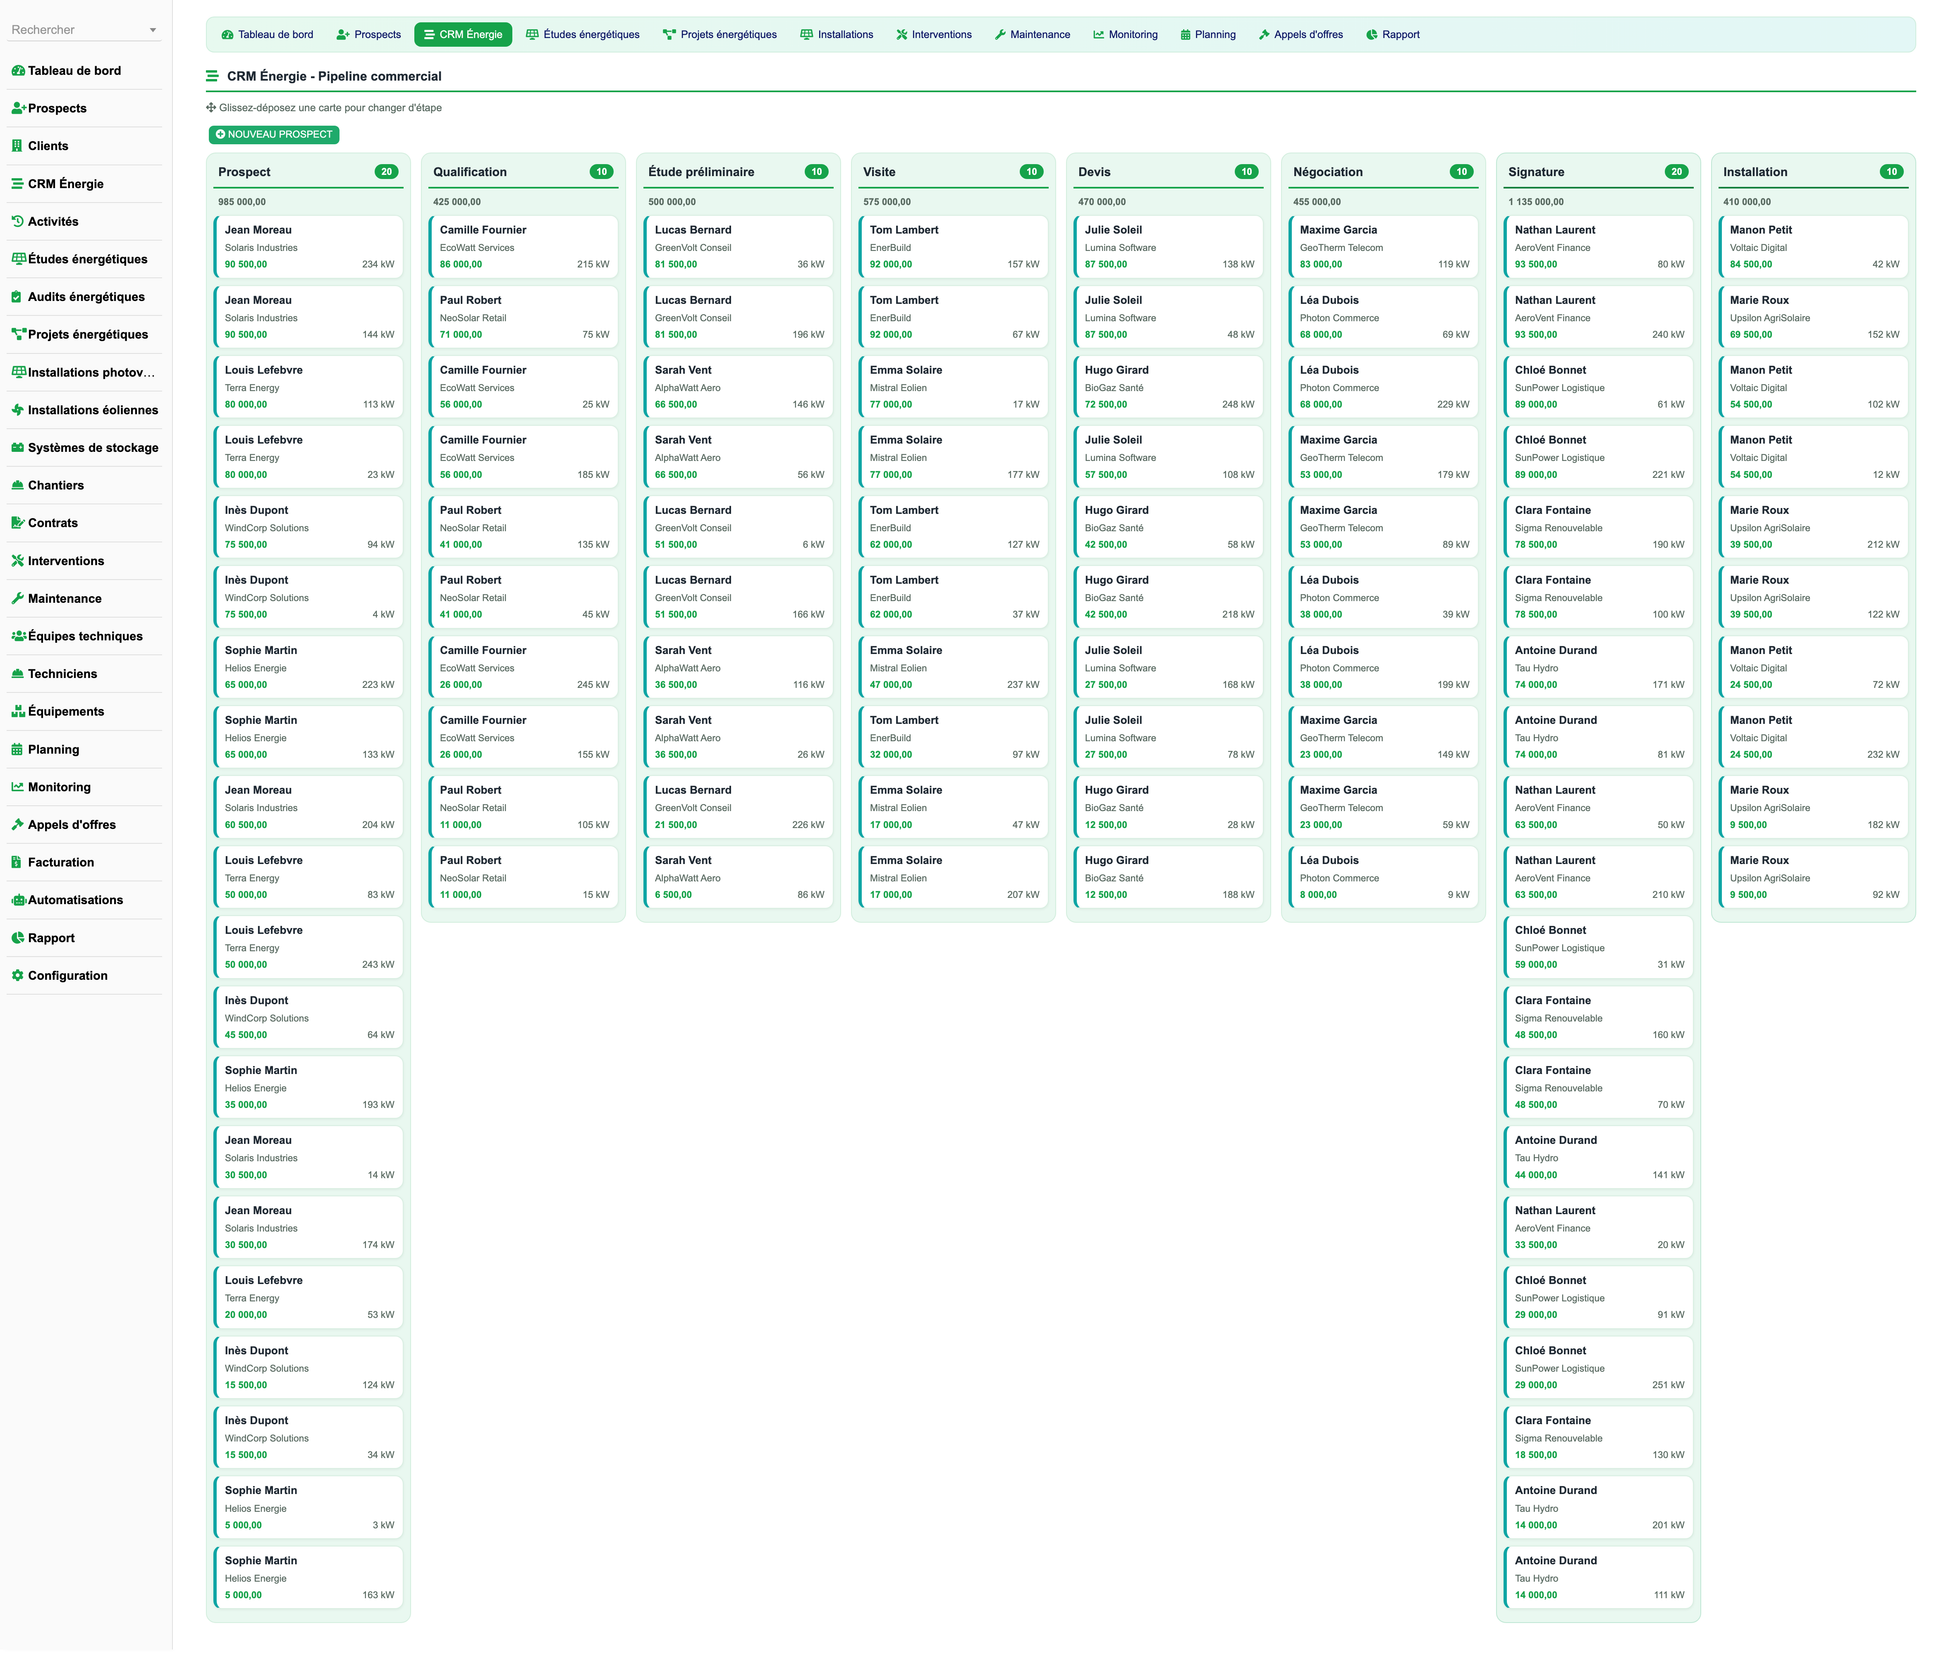
Task: Open CRM Énergie in the sidebar
Action: pyautogui.click(x=84, y=184)
